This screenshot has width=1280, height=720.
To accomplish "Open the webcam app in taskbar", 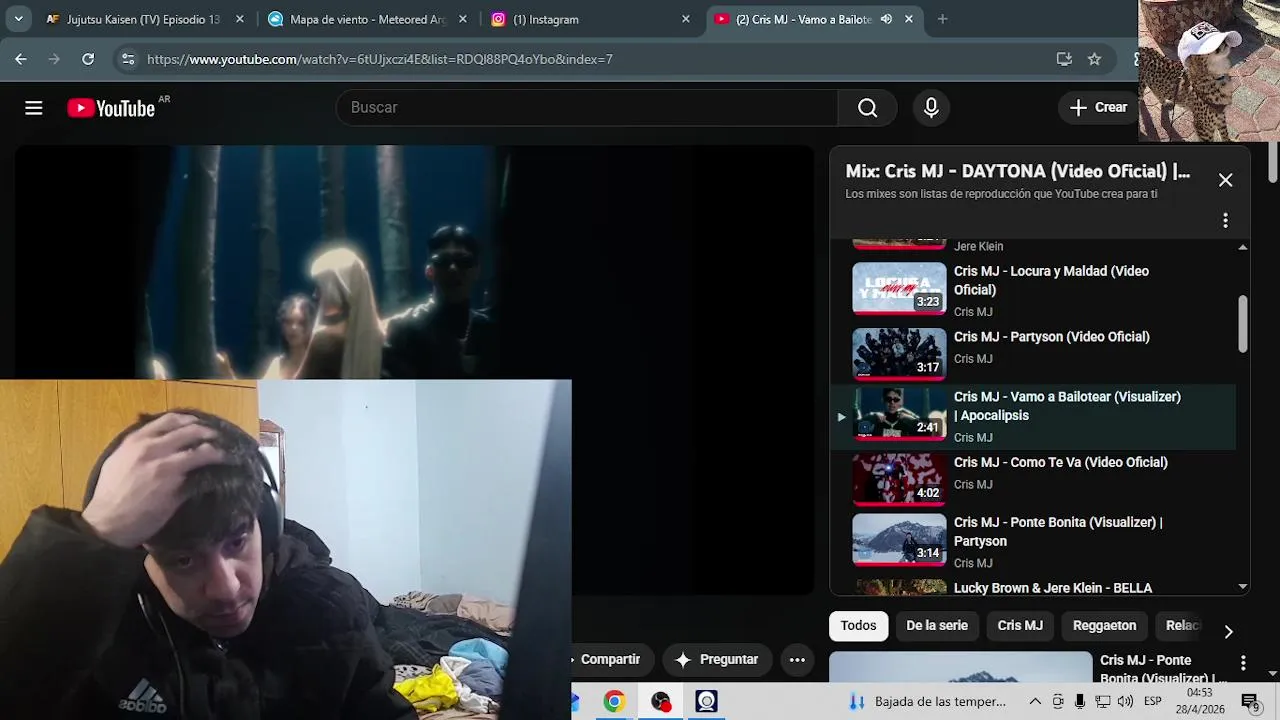I will tap(707, 702).
